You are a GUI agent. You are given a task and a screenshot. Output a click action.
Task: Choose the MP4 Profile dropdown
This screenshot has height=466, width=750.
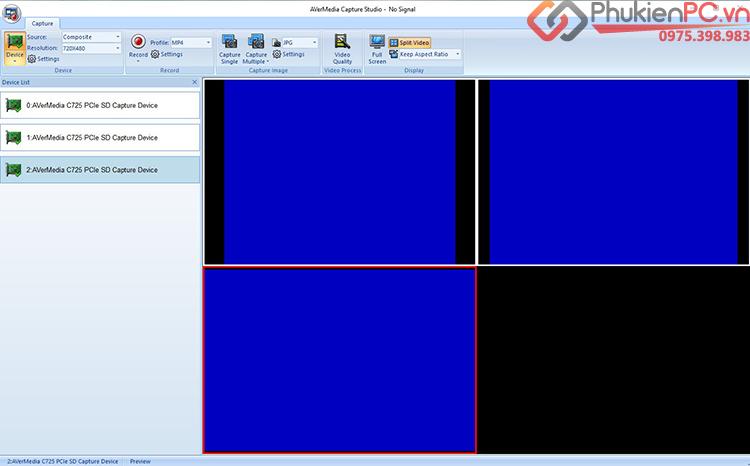click(191, 43)
